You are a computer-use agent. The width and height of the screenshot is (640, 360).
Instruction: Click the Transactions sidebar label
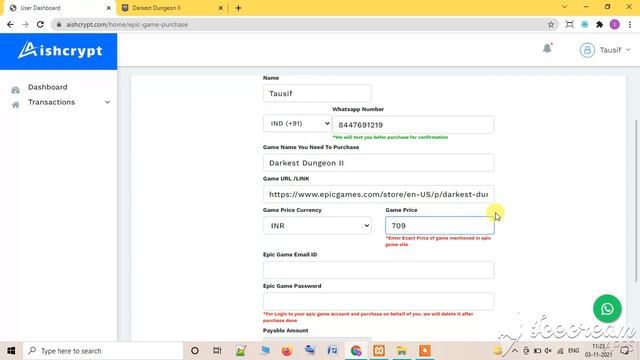point(51,102)
